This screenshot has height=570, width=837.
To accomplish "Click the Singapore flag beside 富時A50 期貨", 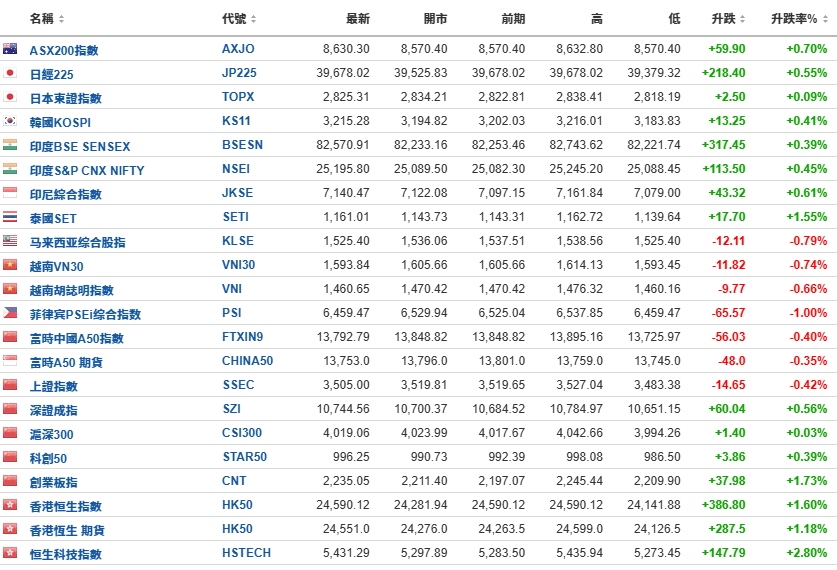I will pyautogui.click(x=10, y=361).
